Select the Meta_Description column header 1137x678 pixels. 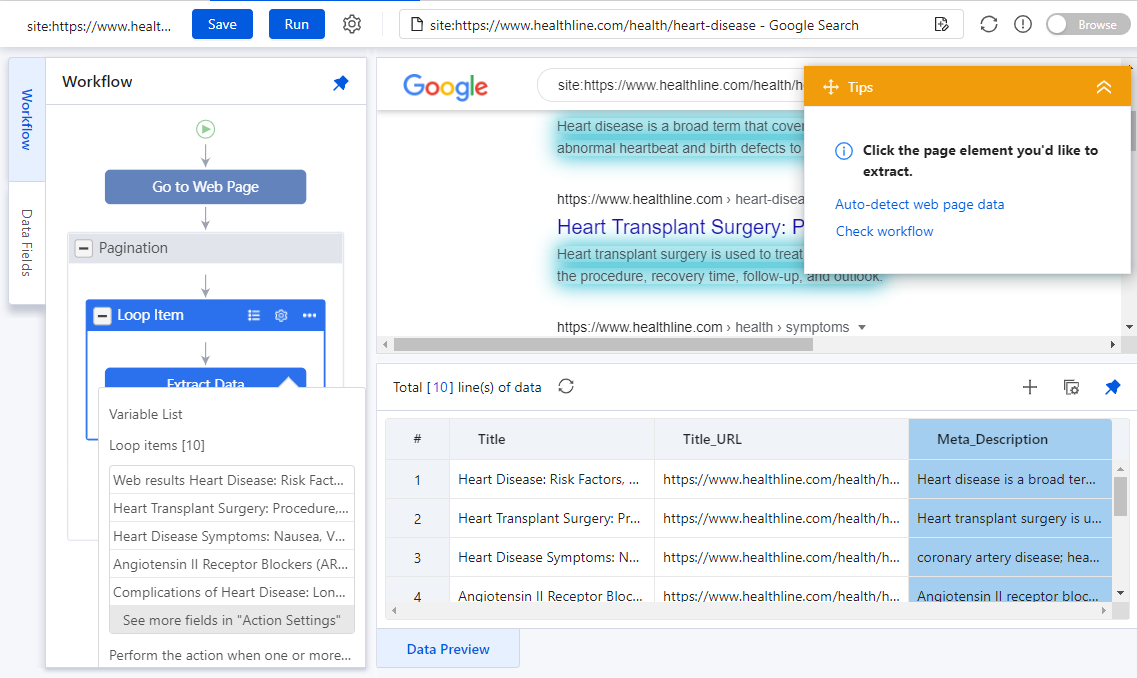coord(1010,439)
